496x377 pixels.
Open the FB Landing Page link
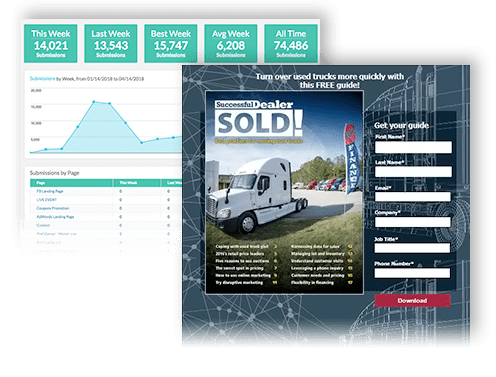(50, 191)
